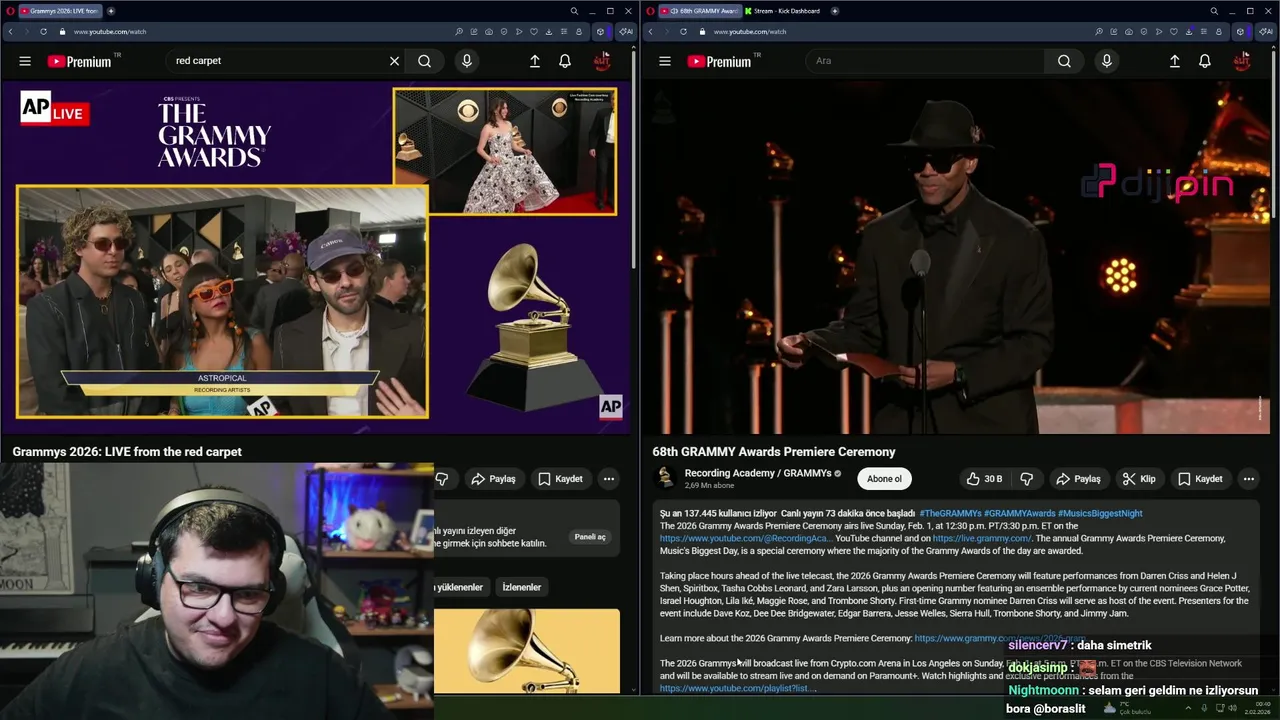Open 'Recording Academy / GRAMMYs' channel name

pyautogui.click(x=758, y=473)
